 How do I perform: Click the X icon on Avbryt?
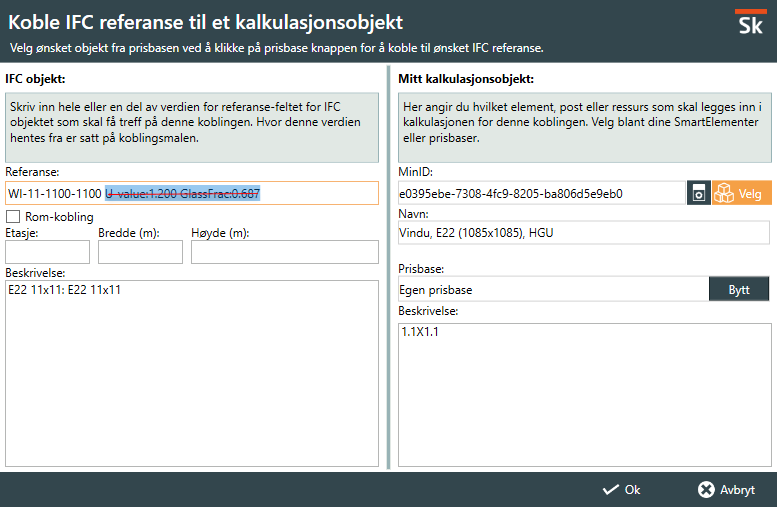click(x=706, y=490)
